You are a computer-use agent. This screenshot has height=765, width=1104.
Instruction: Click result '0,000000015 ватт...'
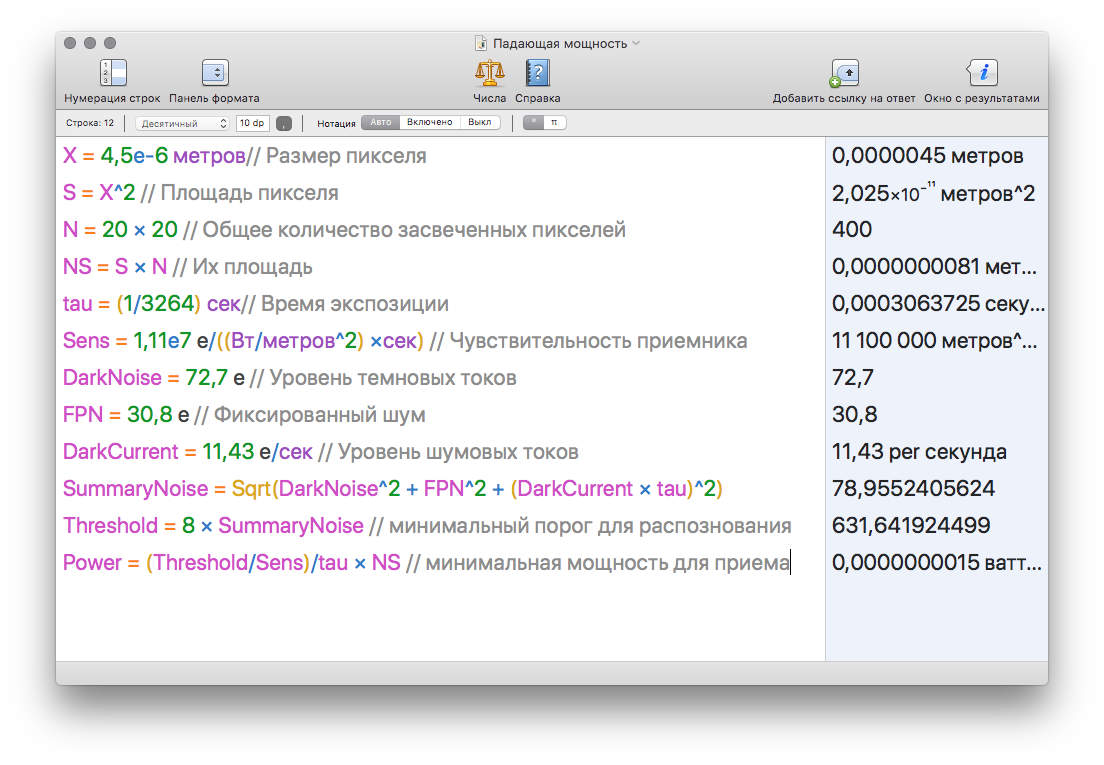(936, 562)
